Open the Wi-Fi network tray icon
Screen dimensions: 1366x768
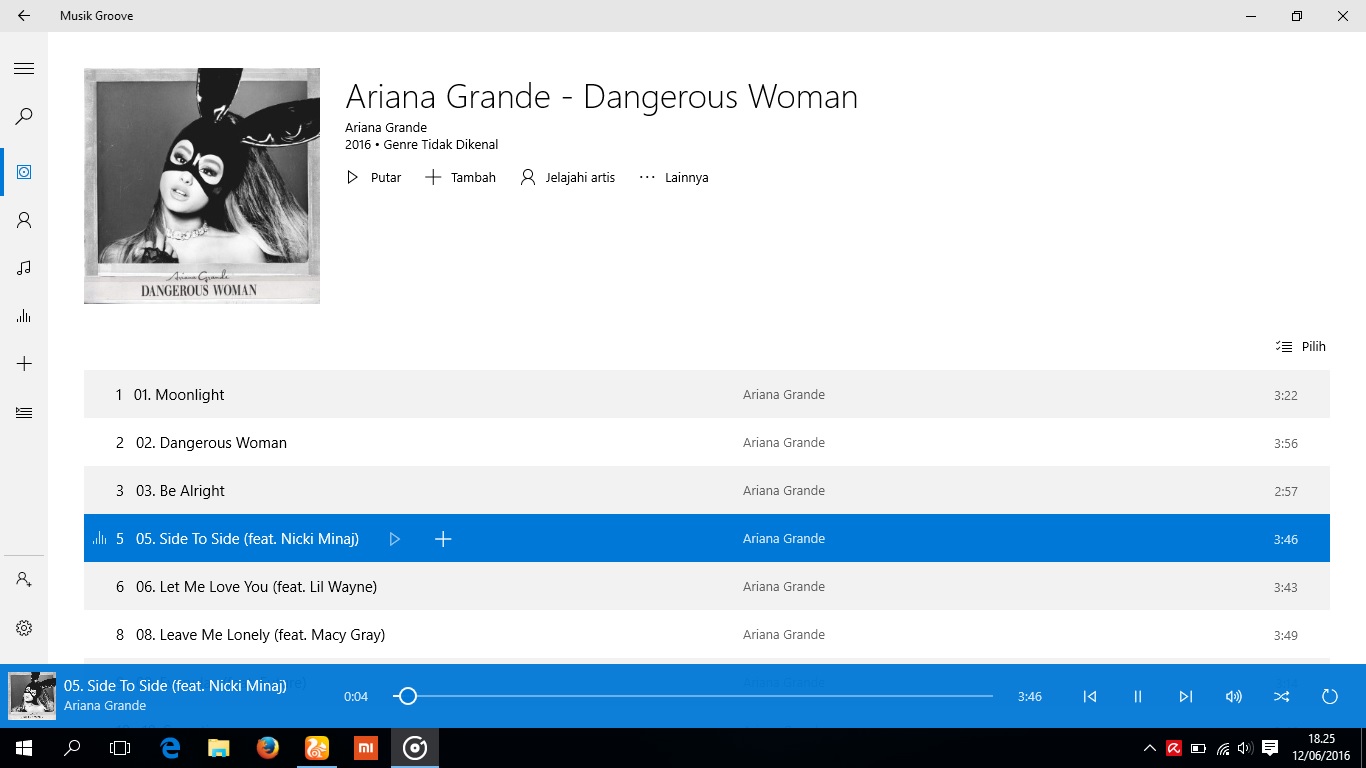pyautogui.click(x=1223, y=748)
